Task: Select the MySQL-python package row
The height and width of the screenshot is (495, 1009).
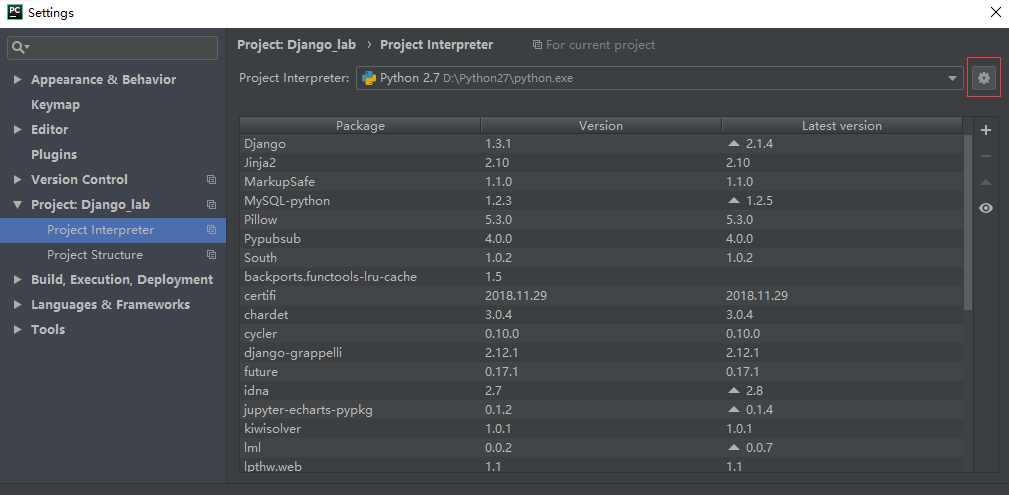Action: (x=601, y=201)
